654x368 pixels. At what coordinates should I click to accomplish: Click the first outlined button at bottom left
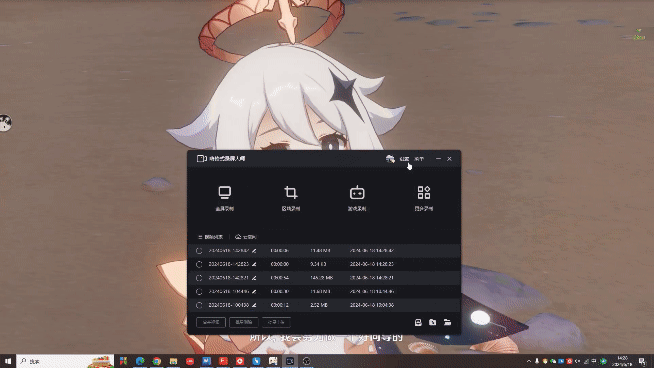(211, 322)
